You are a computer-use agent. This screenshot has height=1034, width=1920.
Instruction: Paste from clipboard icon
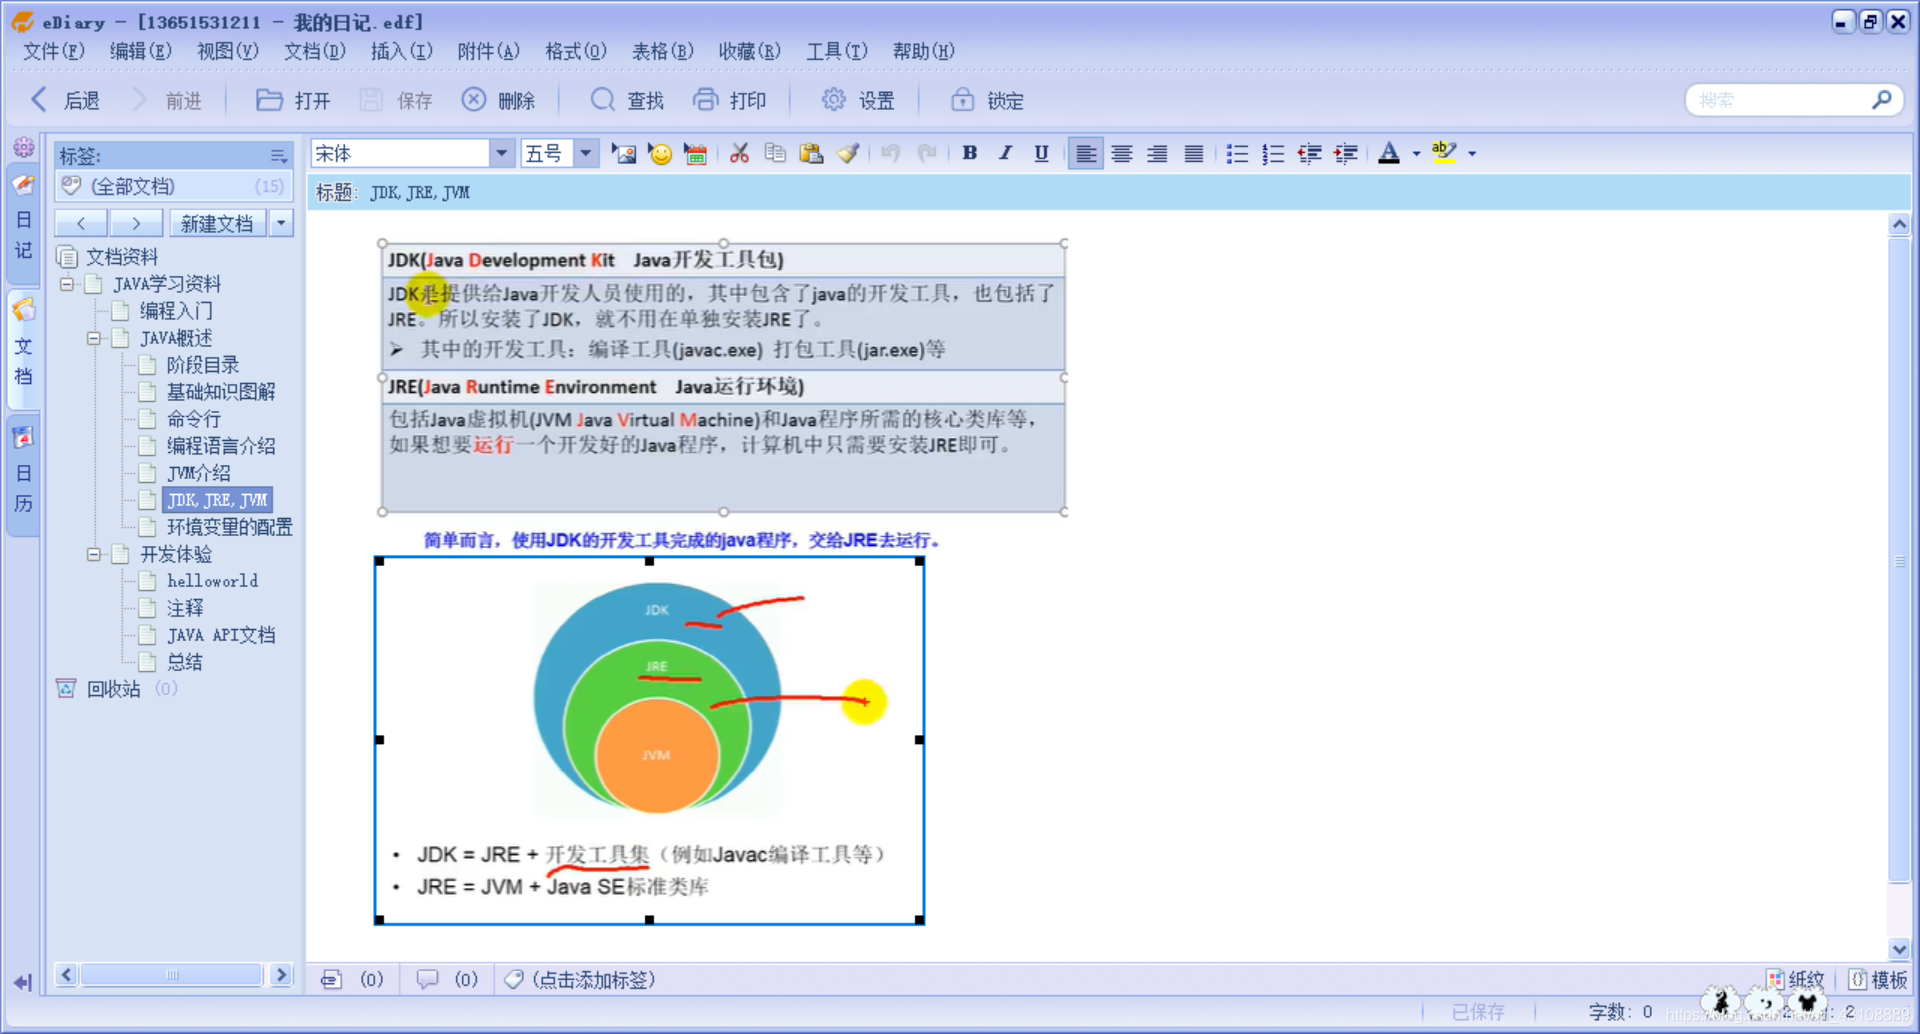click(x=811, y=153)
